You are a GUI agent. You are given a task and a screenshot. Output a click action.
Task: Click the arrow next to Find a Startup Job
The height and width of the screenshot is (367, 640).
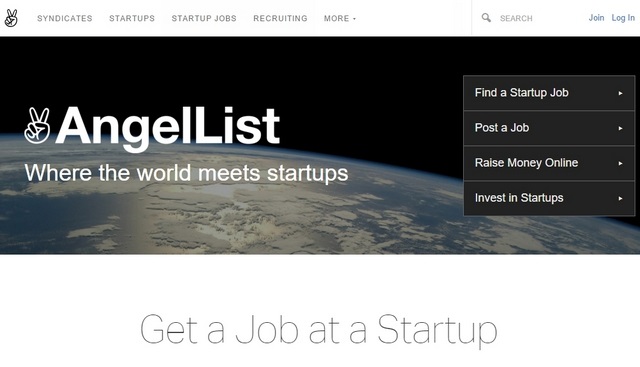pyautogui.click(x=620, y=93)
